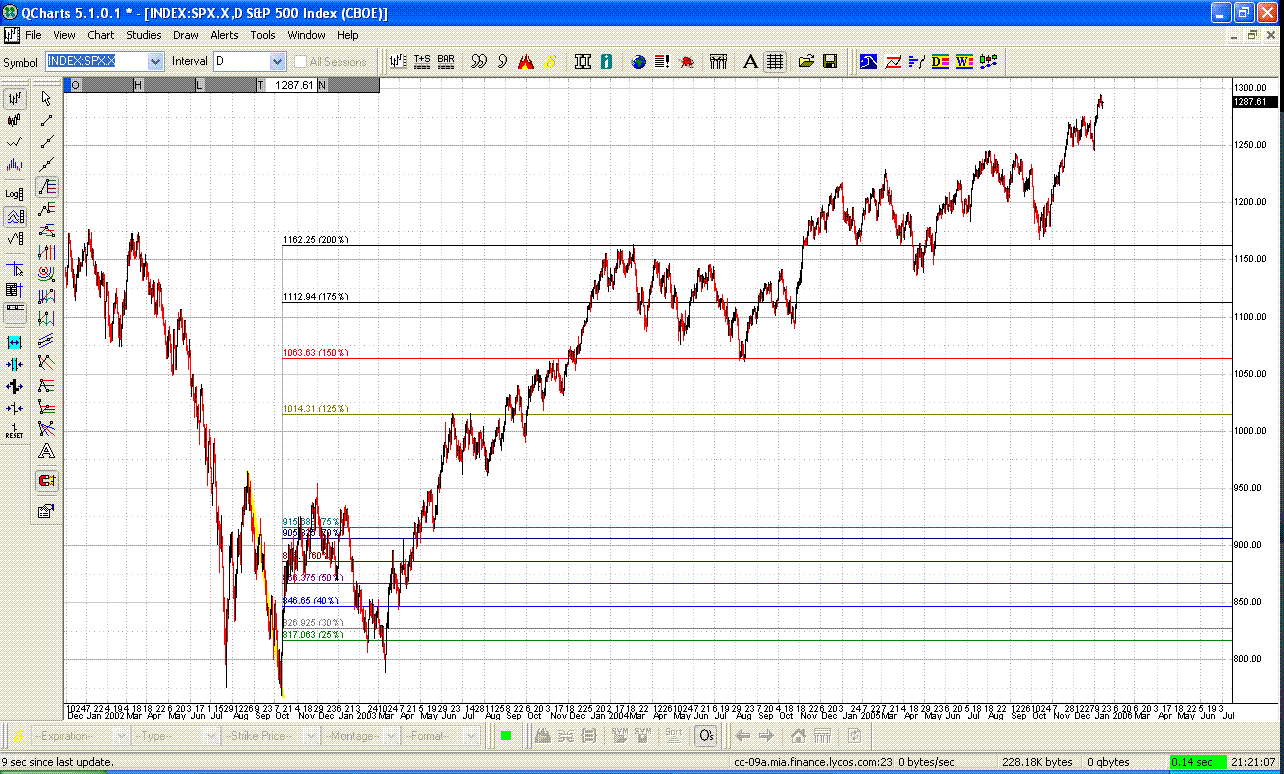Click the T+S time and sales icon
The image size is (1284, 774).
click(422, 61)
